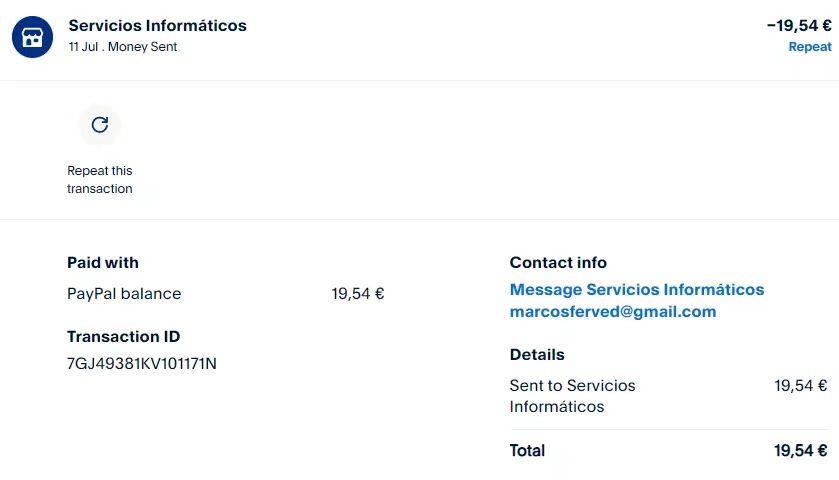
Task: Click the merchant store icon
Action: [32, 37]
